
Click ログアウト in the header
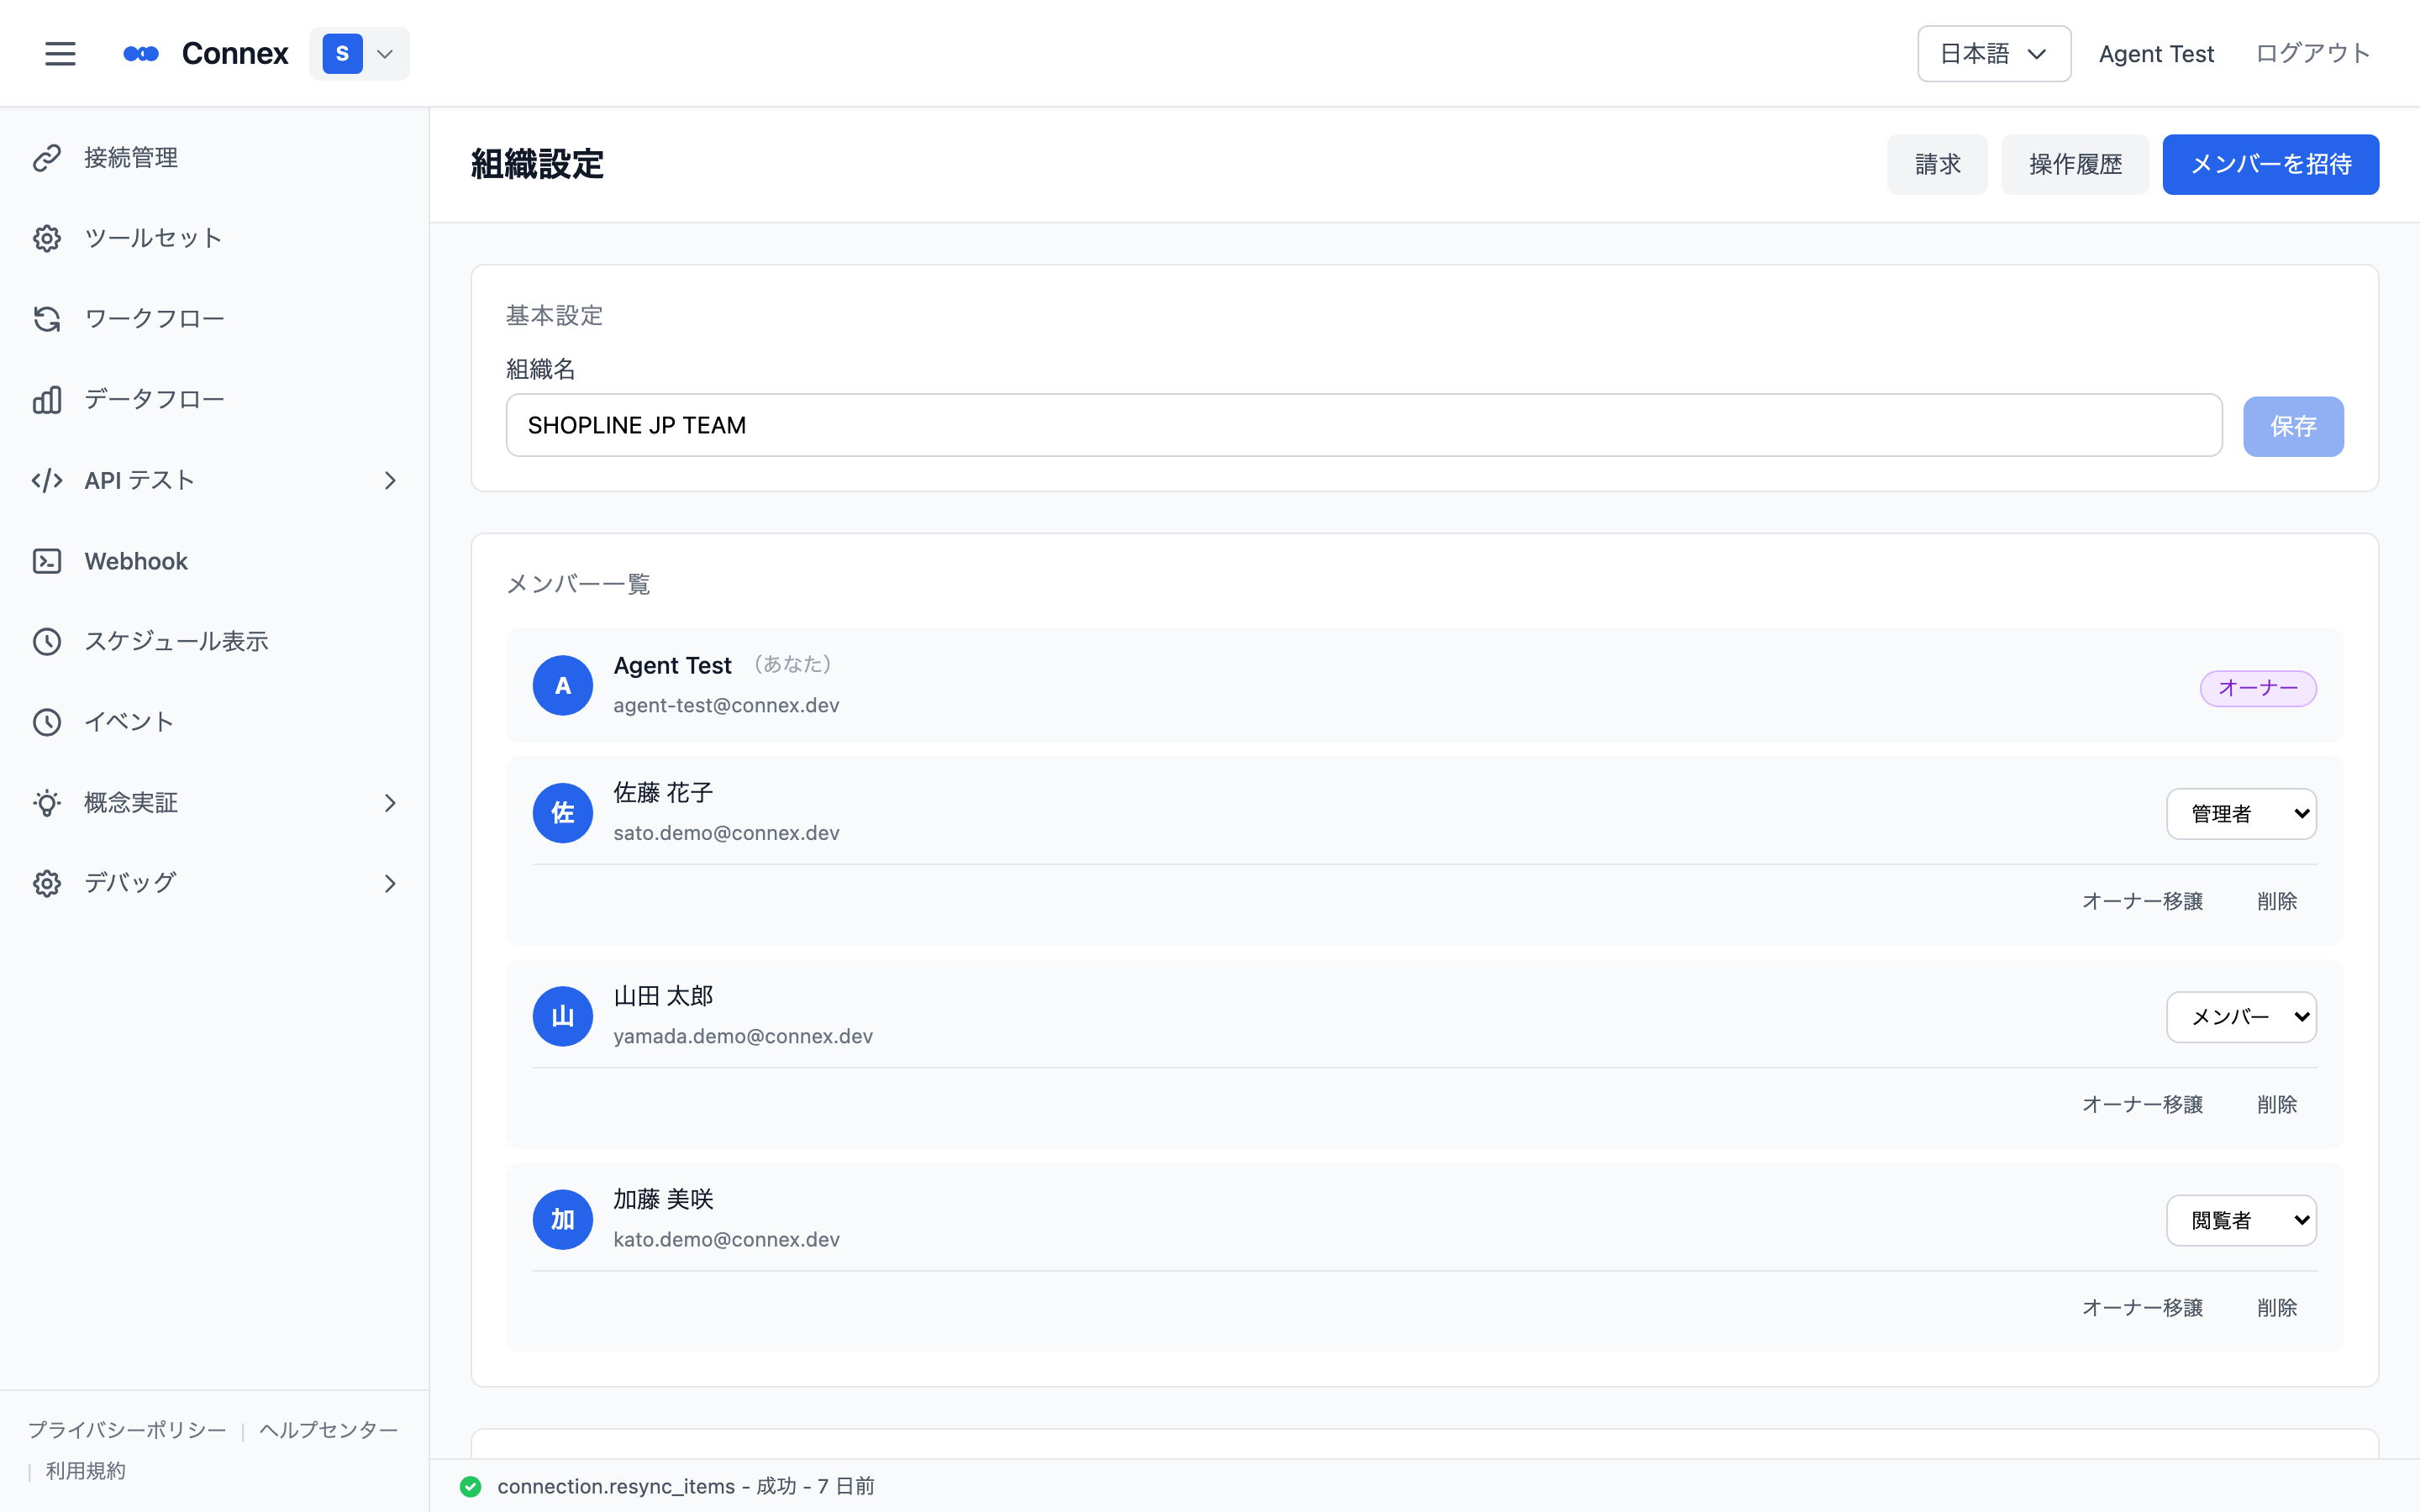coord(2313,54)
